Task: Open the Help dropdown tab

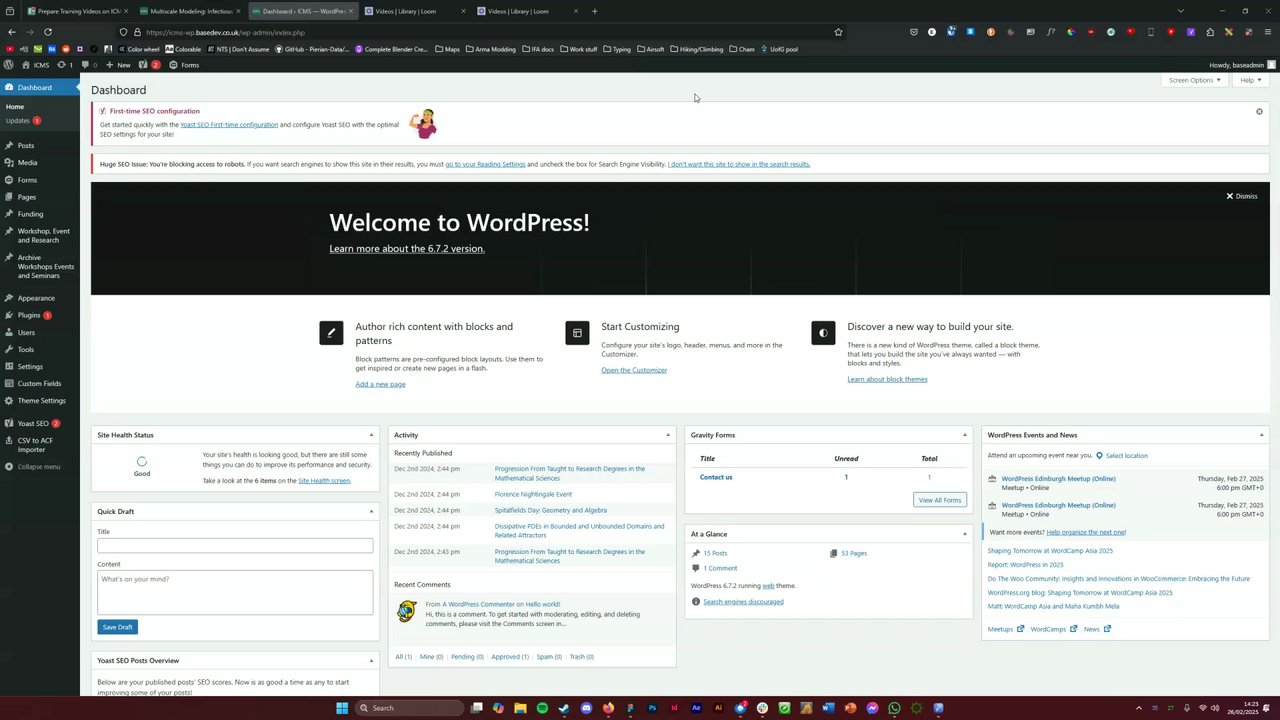Action: tap(1250, 80)
